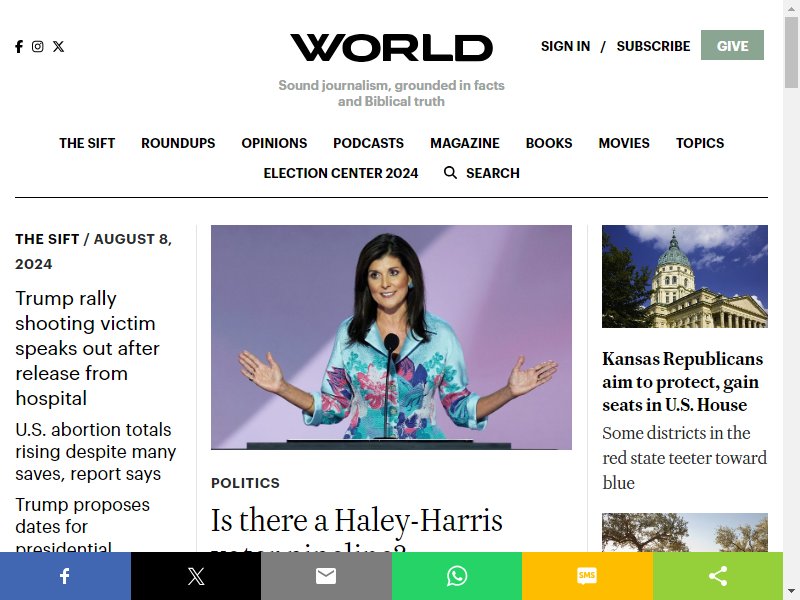Open Magazine section
Screen dimensions: 800x600
coord(465,143)
